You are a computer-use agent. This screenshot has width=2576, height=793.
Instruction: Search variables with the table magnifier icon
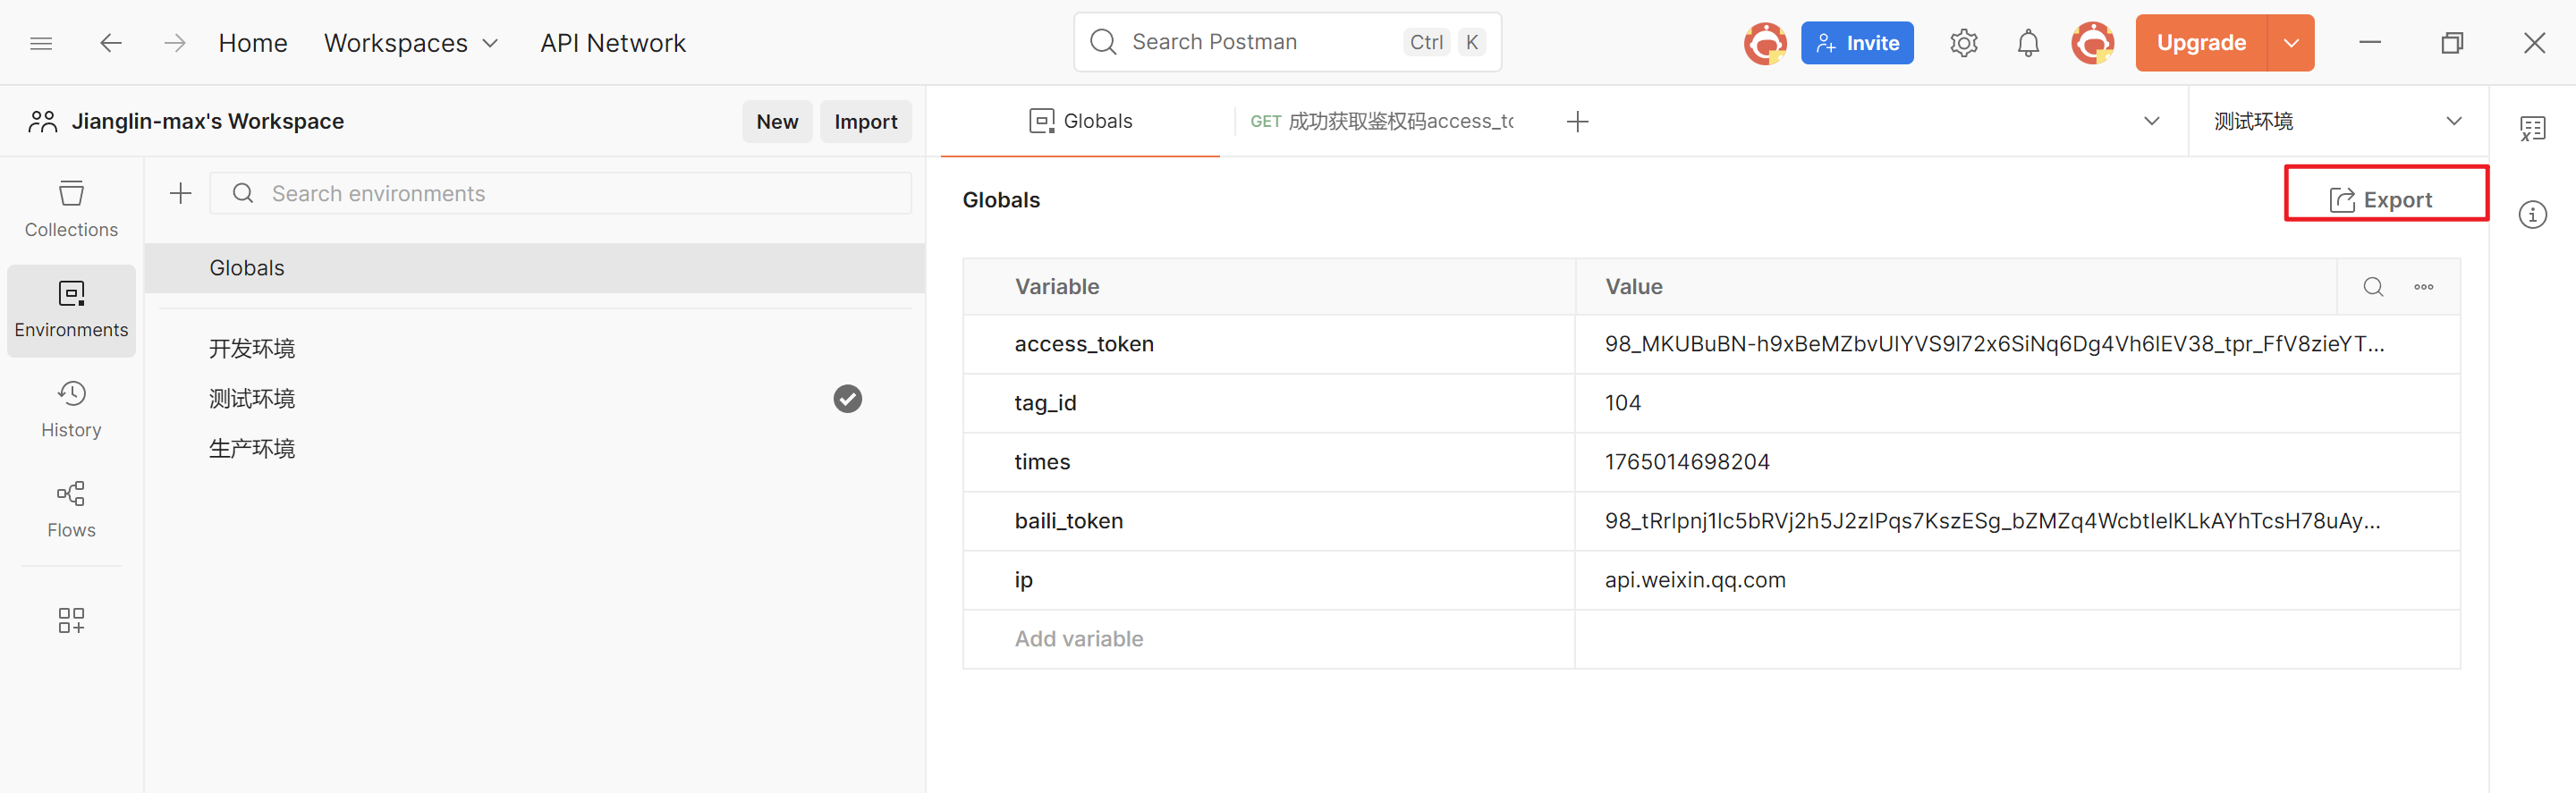coord(2373,287)
